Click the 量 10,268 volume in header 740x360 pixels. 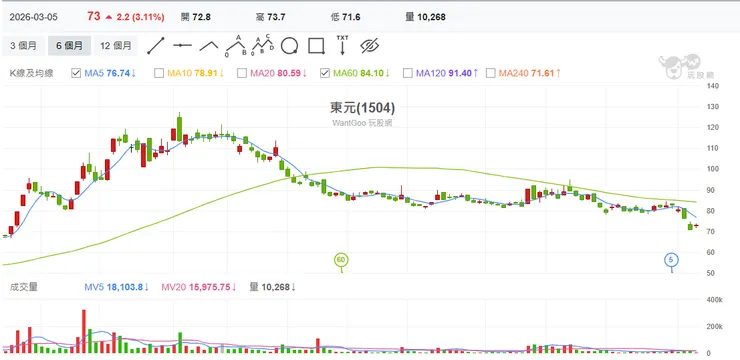pyautogui.click(x=425, y=17)
